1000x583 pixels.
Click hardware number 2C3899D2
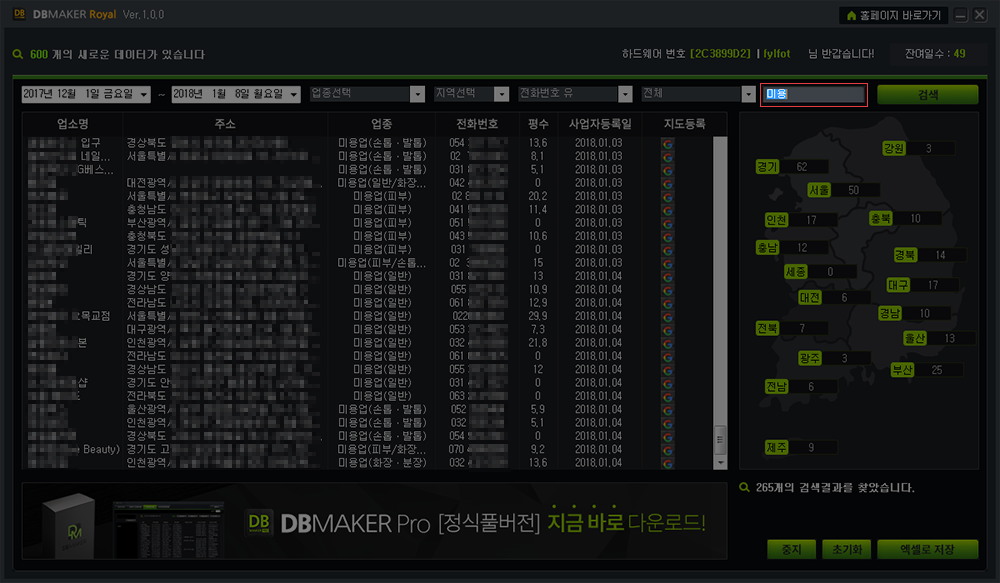[x=720, y=54]
